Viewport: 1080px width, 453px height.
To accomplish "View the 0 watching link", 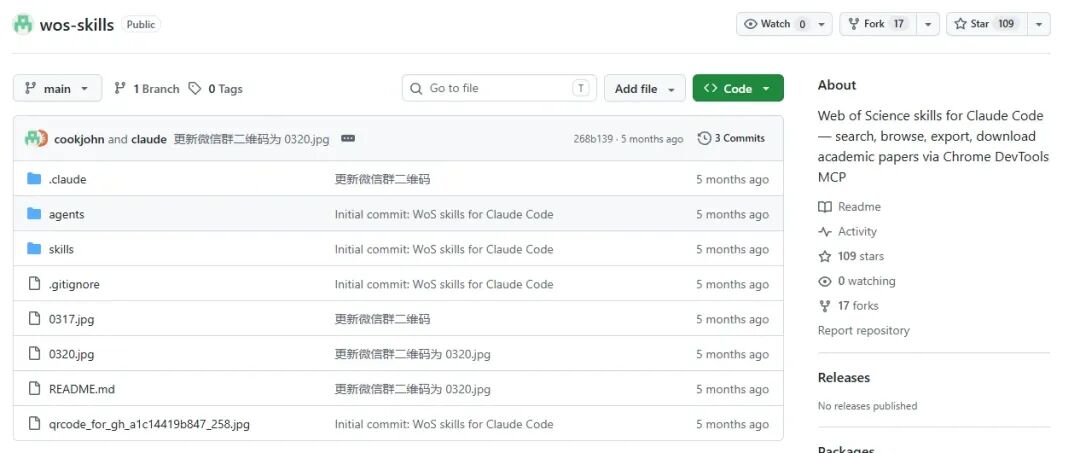I will 866,281.
